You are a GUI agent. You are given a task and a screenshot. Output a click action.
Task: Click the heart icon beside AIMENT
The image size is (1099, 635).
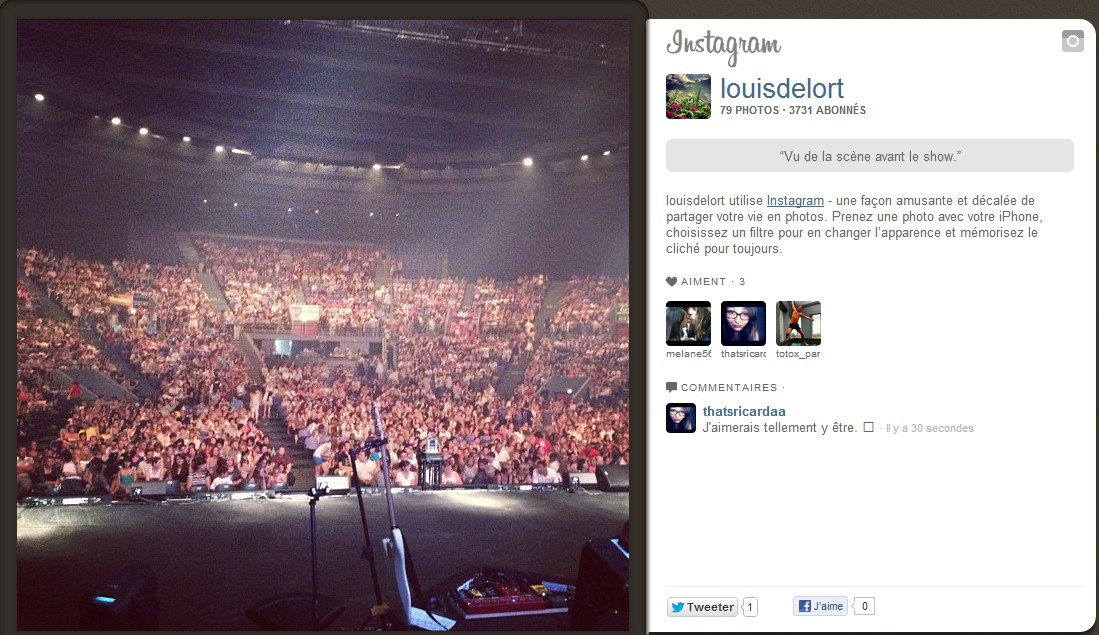click(x=671, y=282)
